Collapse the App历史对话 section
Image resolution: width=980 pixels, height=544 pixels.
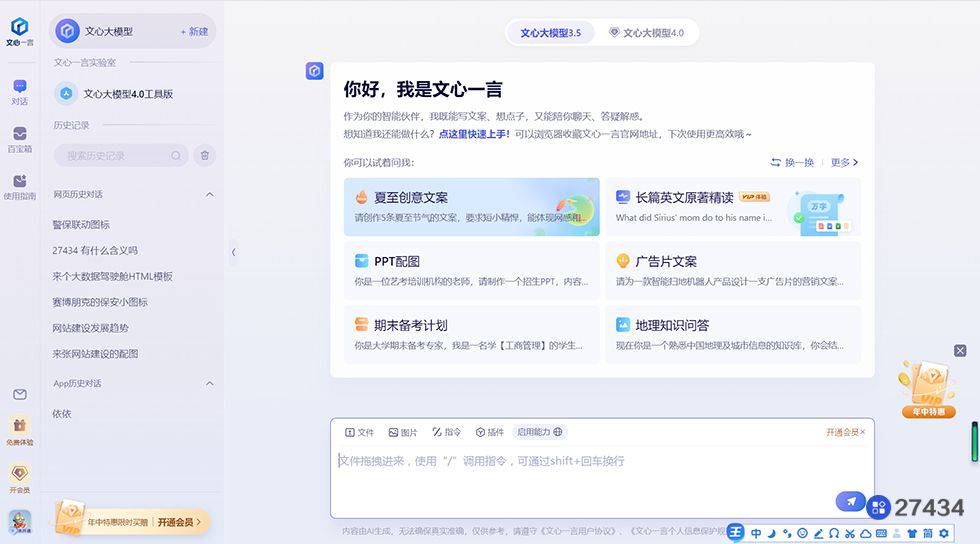(x=209, y=383)
